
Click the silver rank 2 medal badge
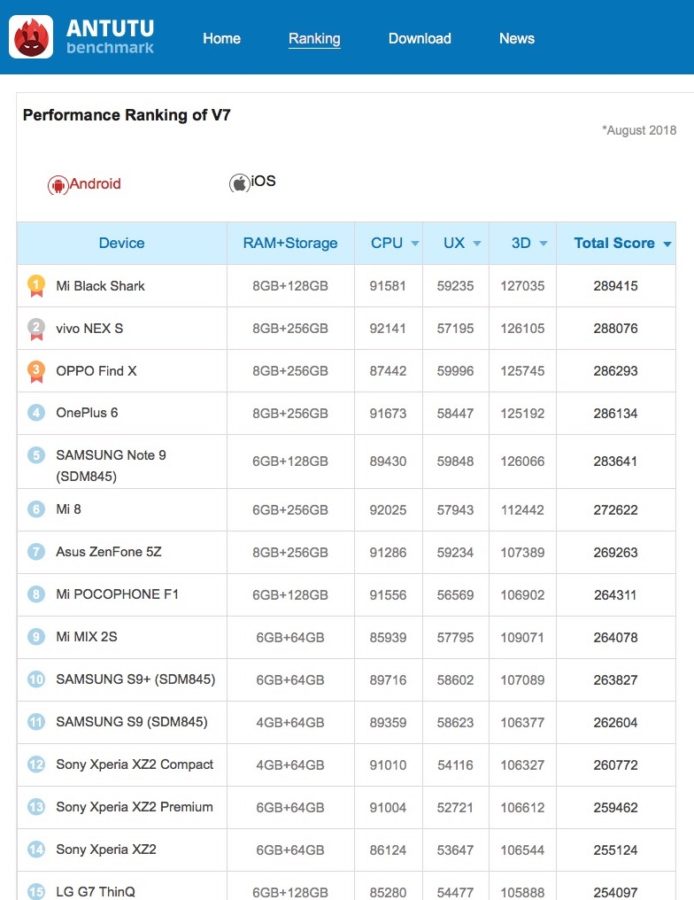point(36,329)
